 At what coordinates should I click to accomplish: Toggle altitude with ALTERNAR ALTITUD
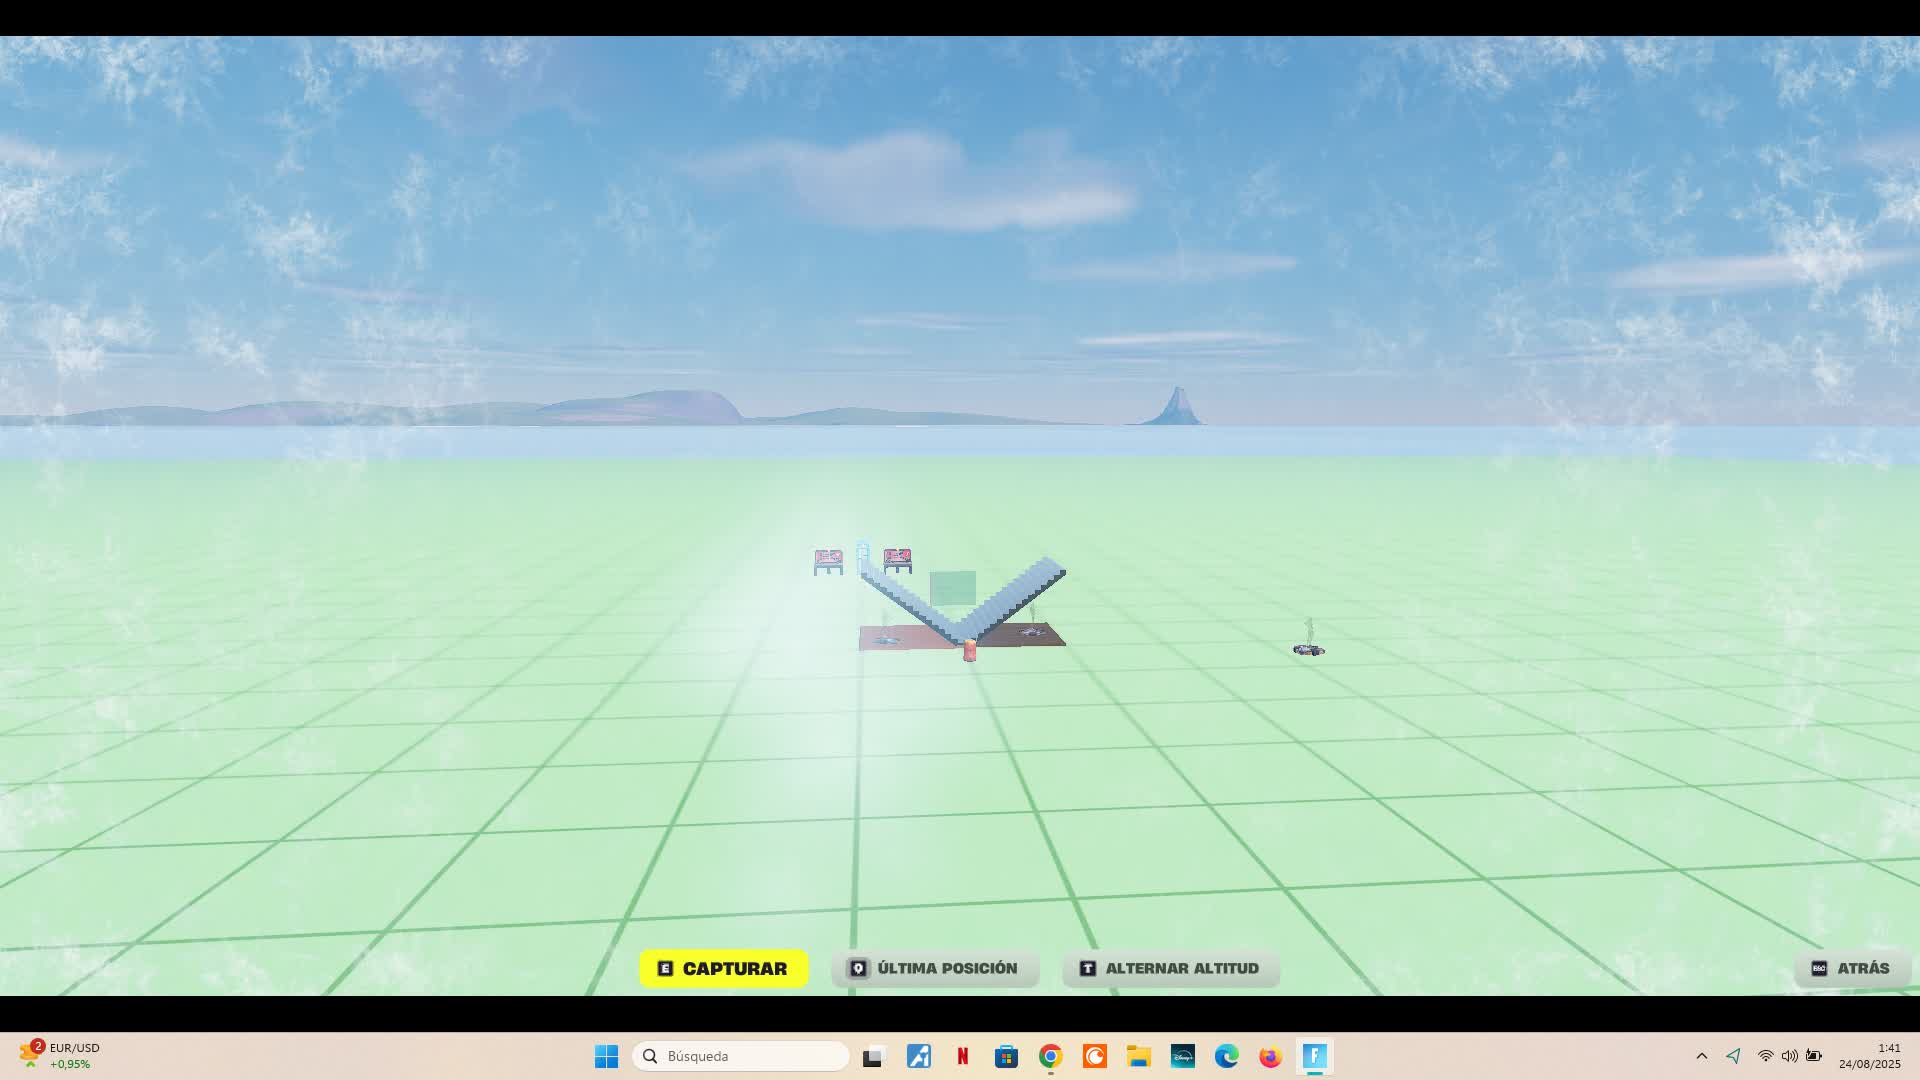[1170, 968]
